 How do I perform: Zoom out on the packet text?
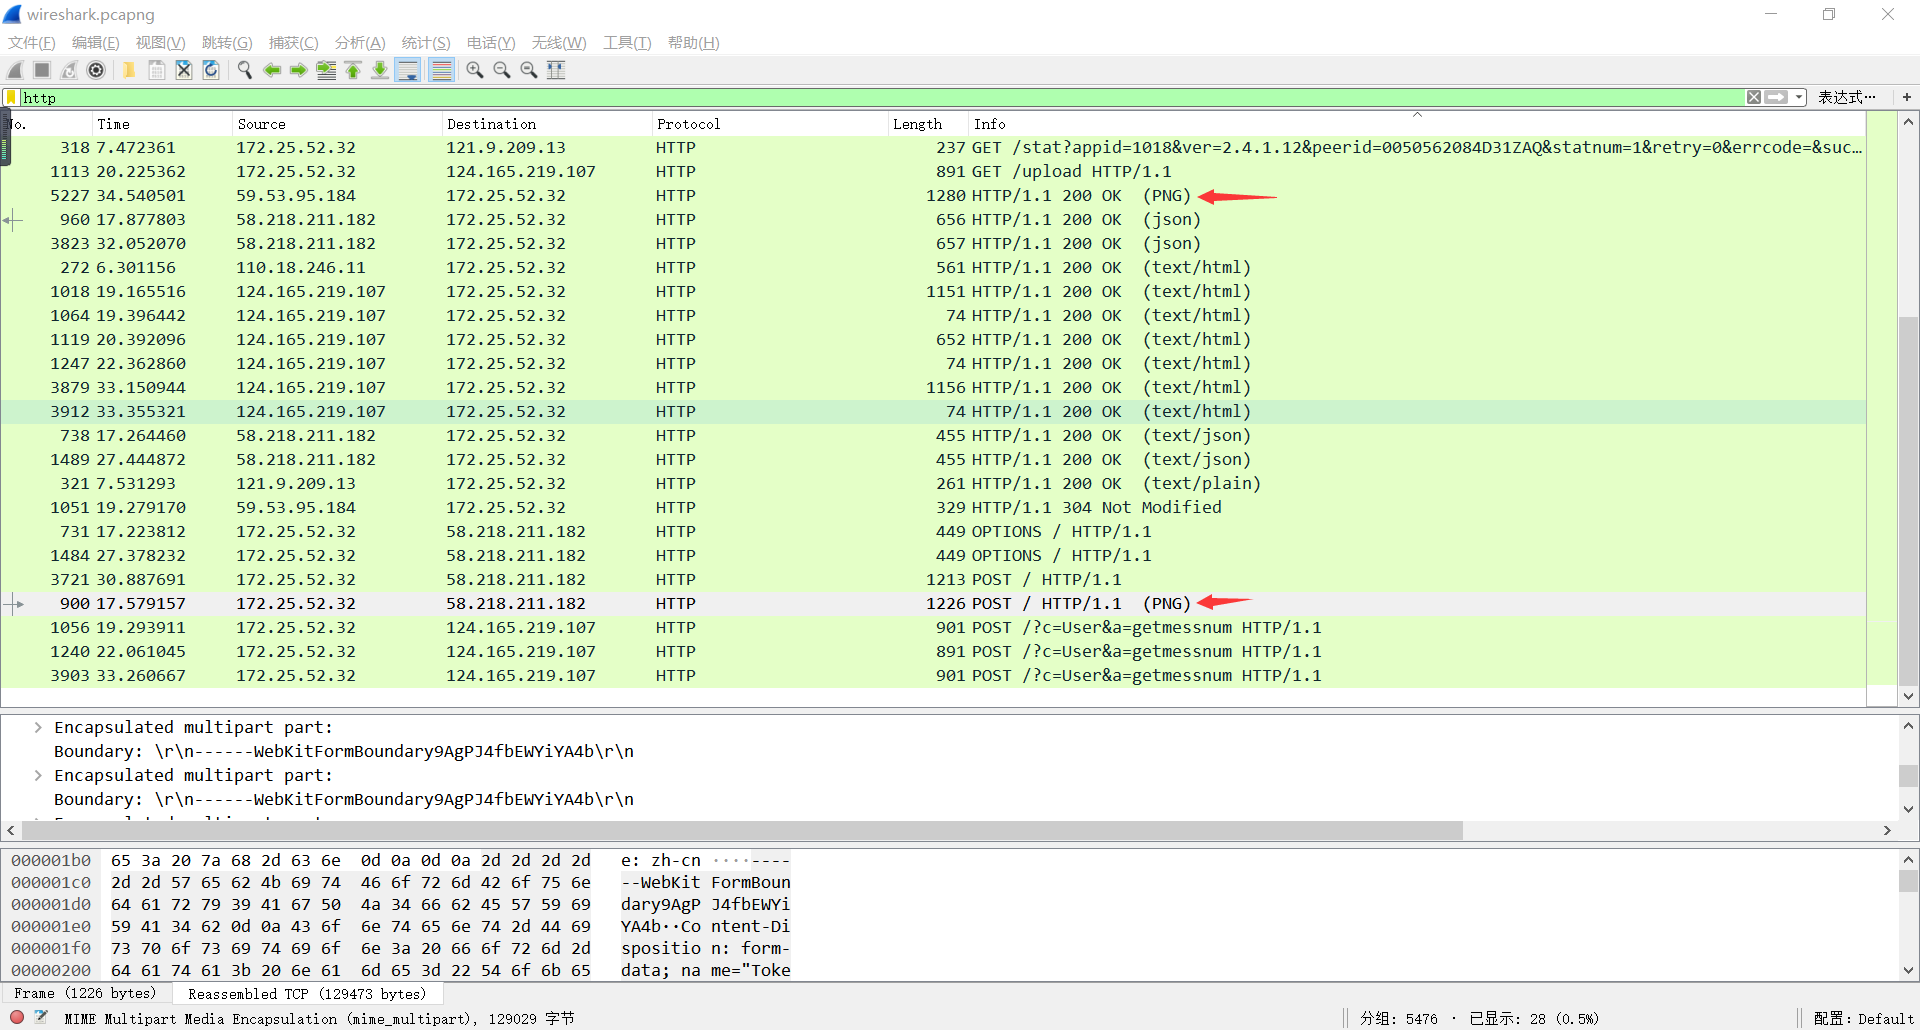[x=502, y=70]
